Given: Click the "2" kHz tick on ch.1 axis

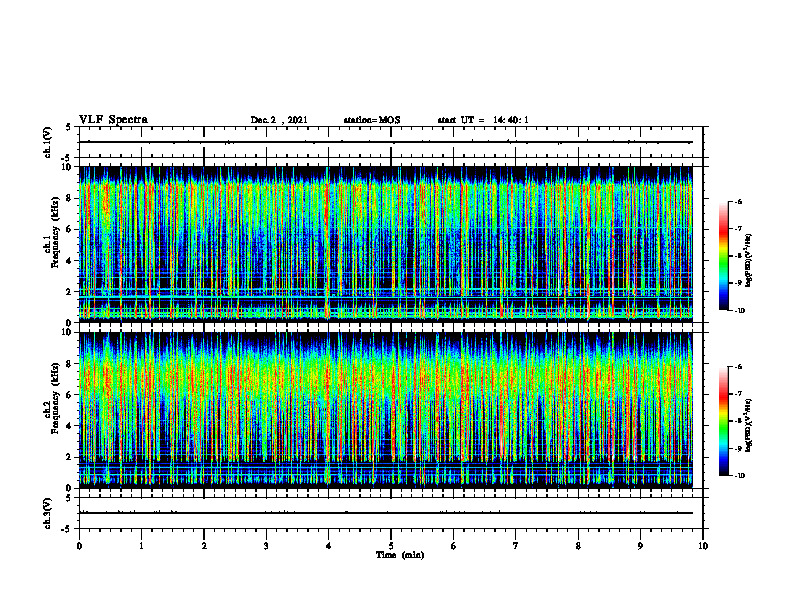Looking at the screenshot, I should tap(70, 292).
